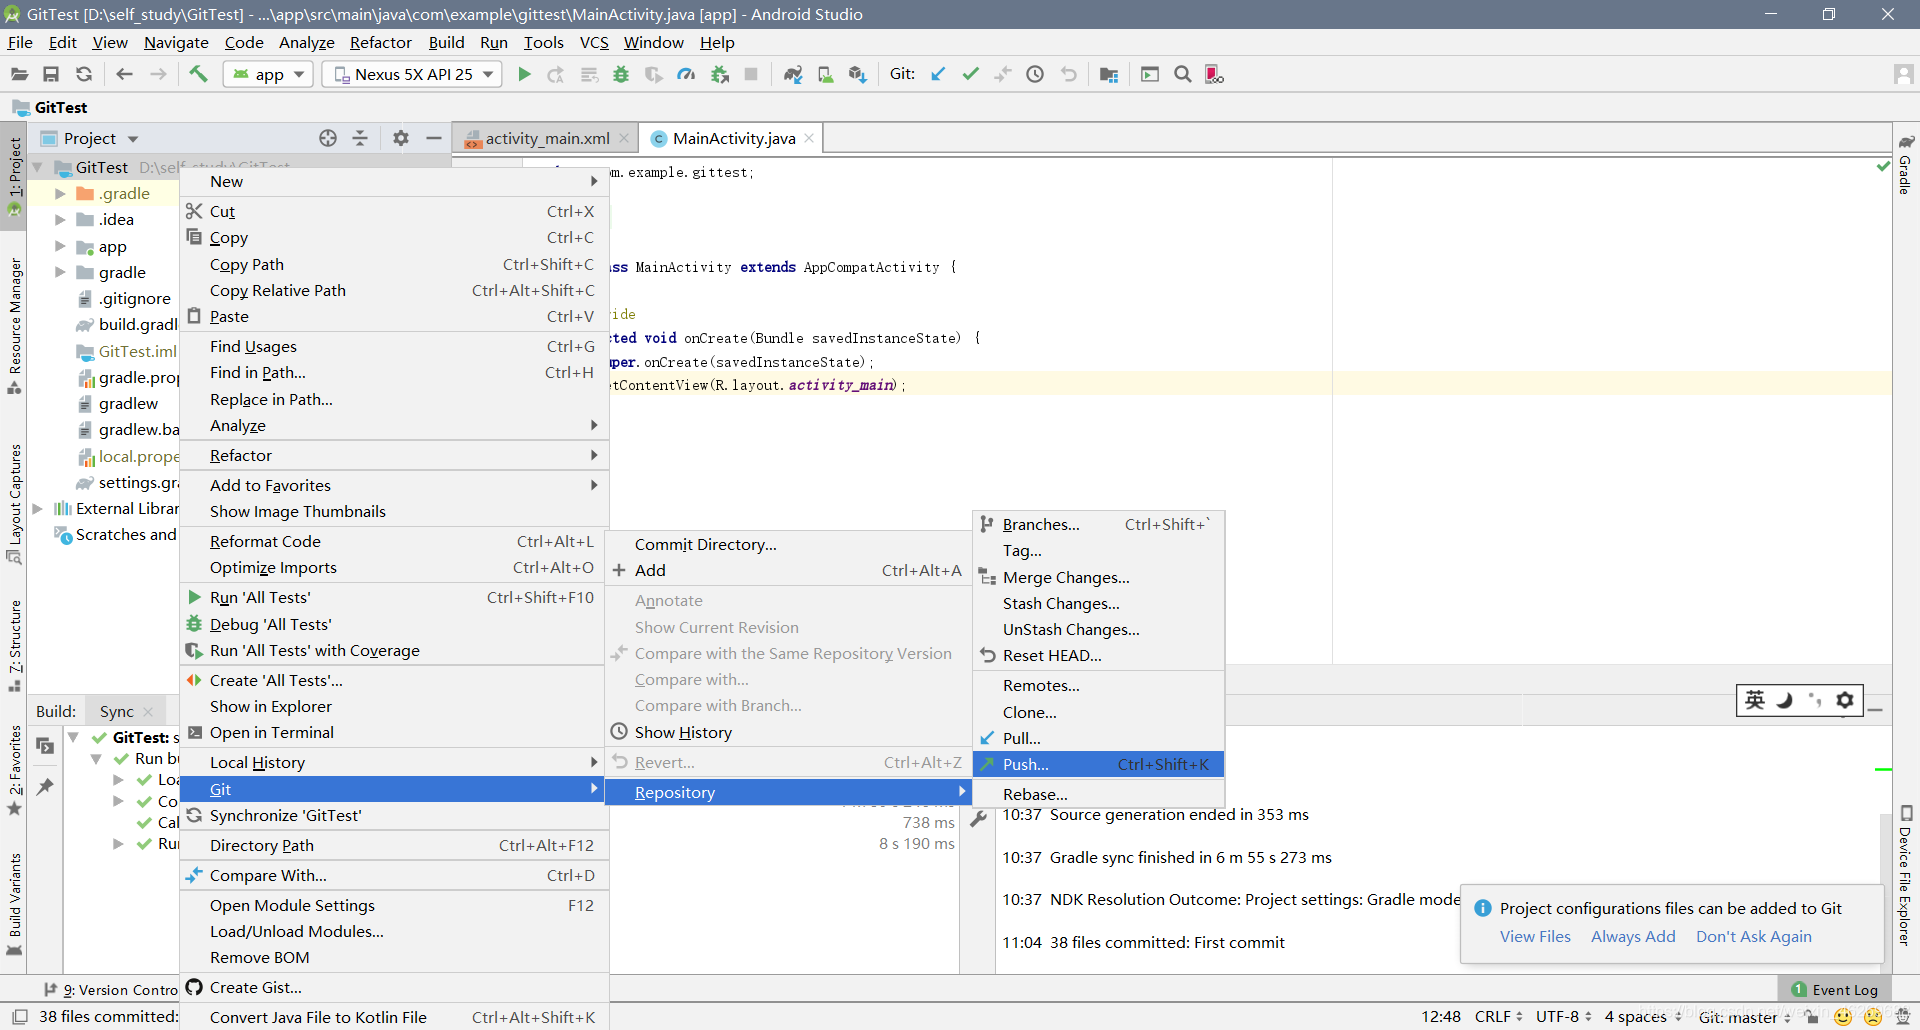Open the IME settings gear icon
1920x1030 pixels.
[x=1845, y=700]
